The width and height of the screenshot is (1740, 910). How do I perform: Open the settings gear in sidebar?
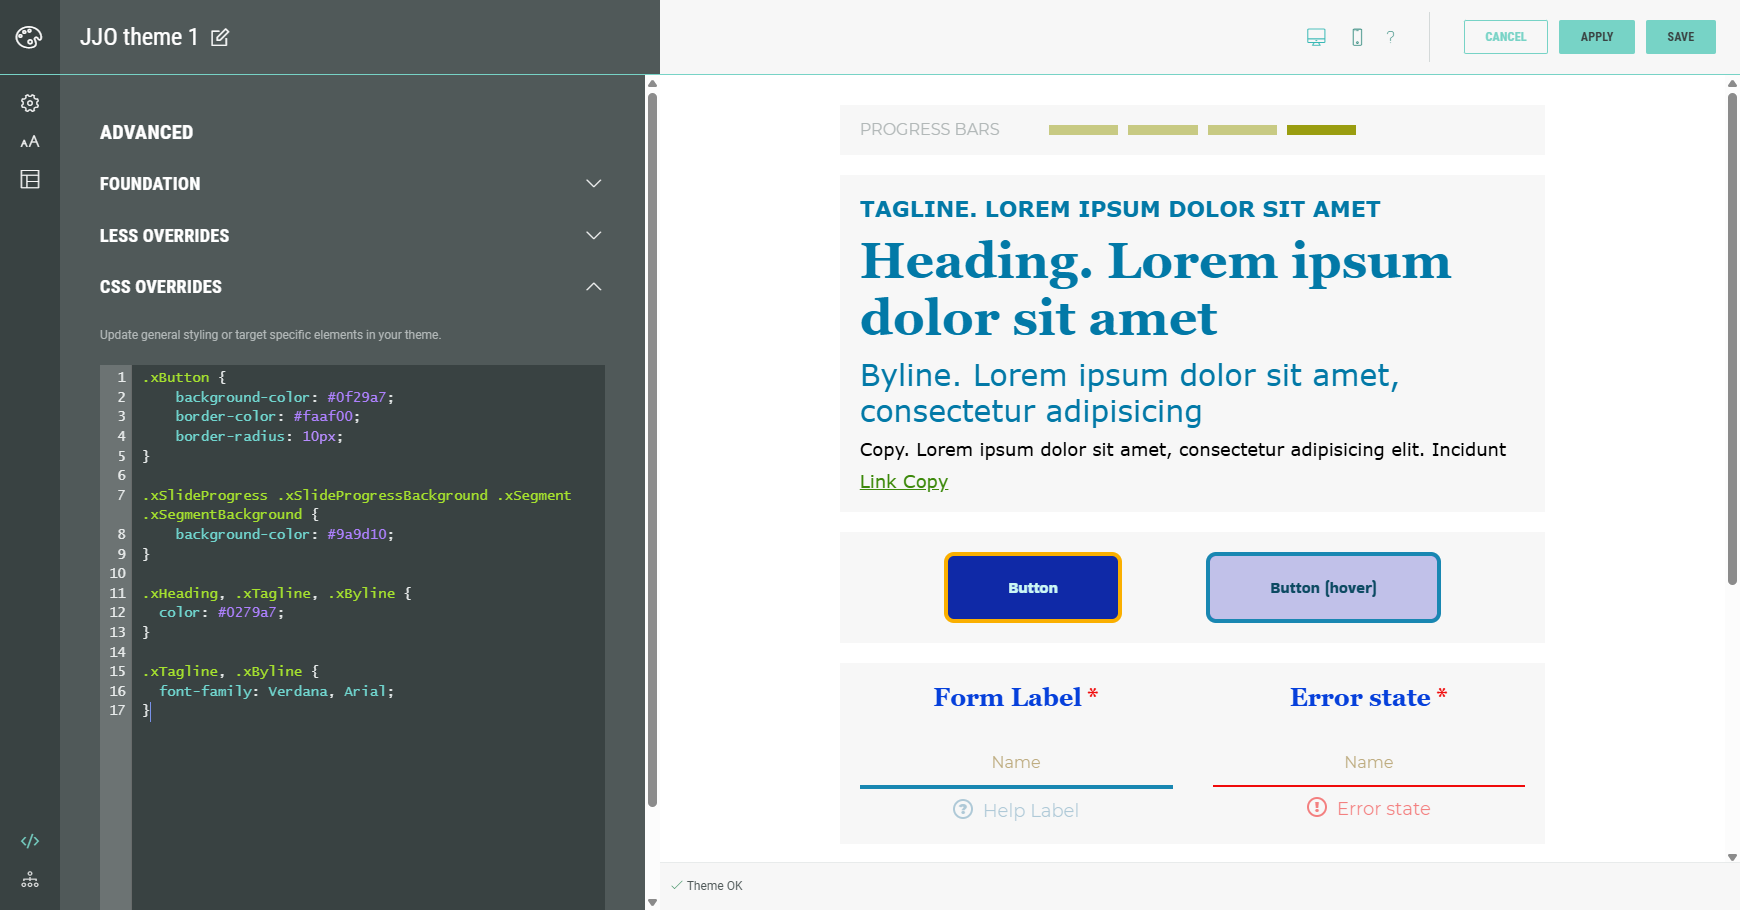click(x=30, y=103)
